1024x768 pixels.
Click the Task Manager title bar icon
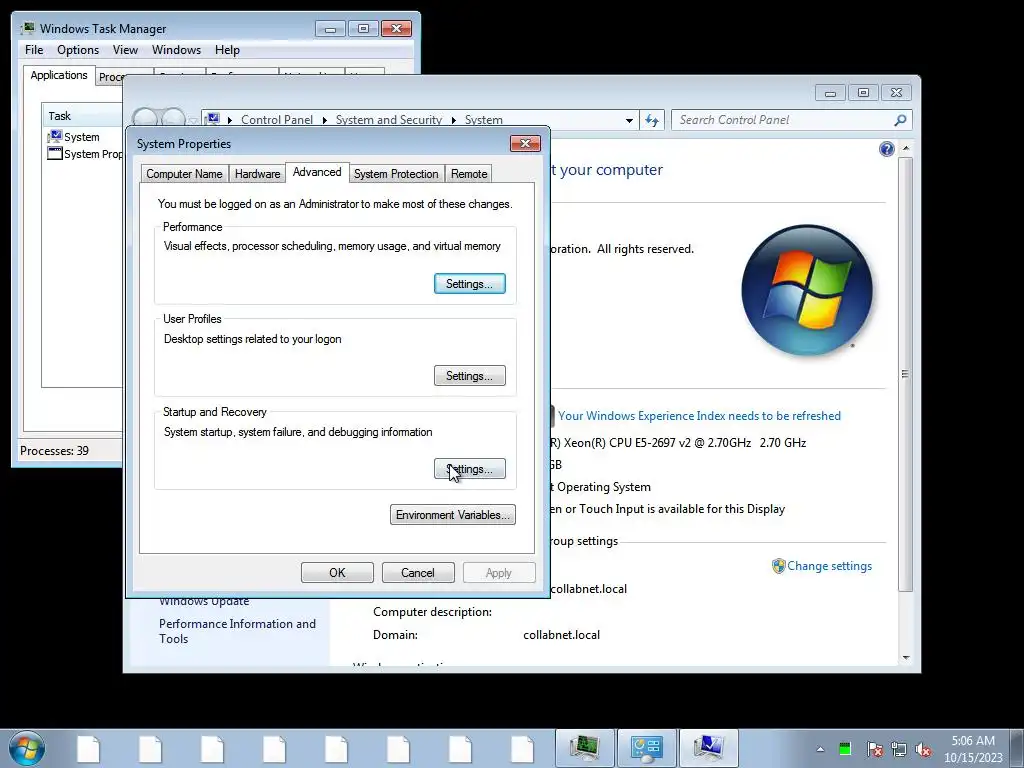pyautogui.click(x=27, y=29)
